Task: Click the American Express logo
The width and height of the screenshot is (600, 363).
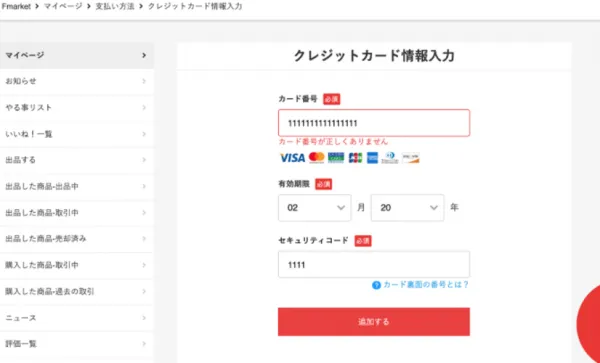Action: tap(372, 158)
